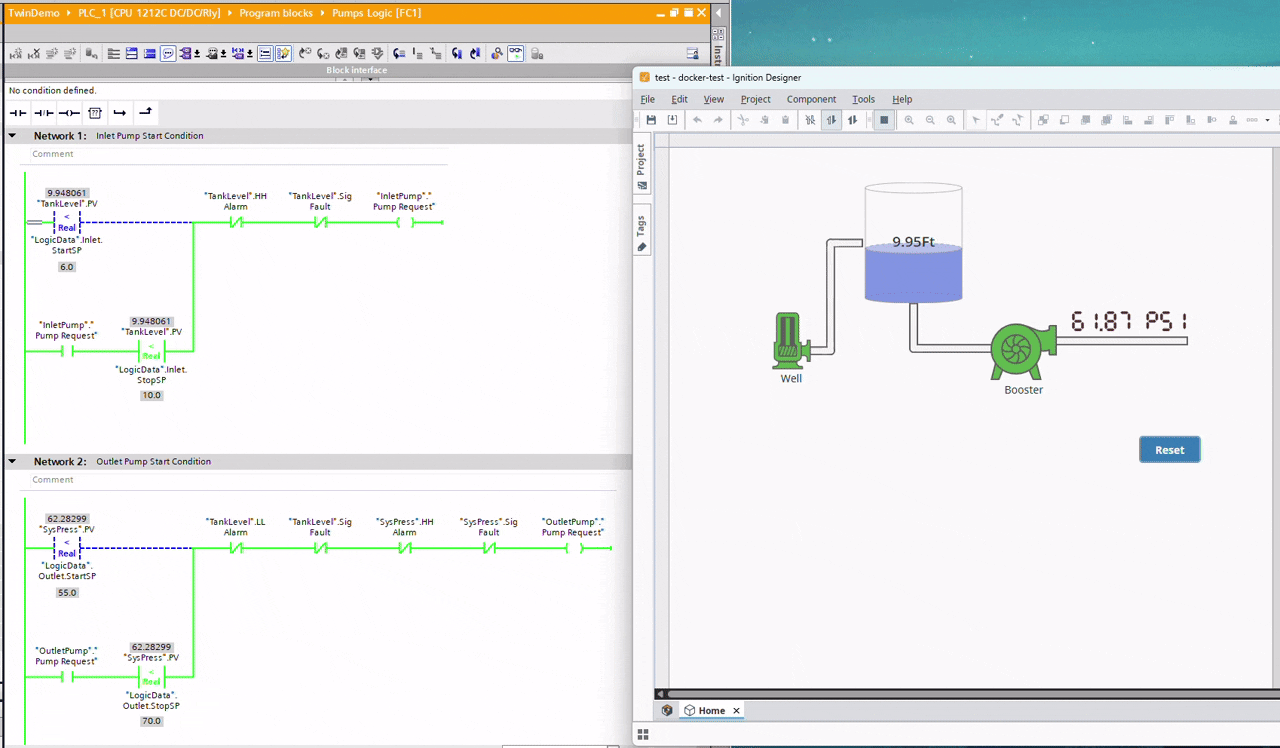The height and width of the screenshot is (748, 1280).
Task: Click Close branch icon in TIA favorites
Action: (x=146, y=113)
